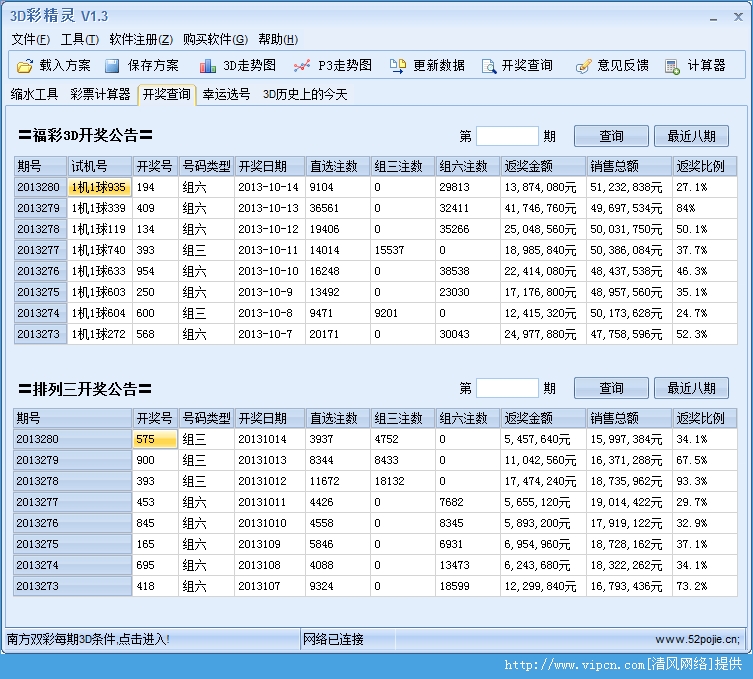Image resolution: width=753 pixels, height=679 pixels.
Task: Click 试机号 column header in 福彩3D table
Action: [x=99, y=166]
